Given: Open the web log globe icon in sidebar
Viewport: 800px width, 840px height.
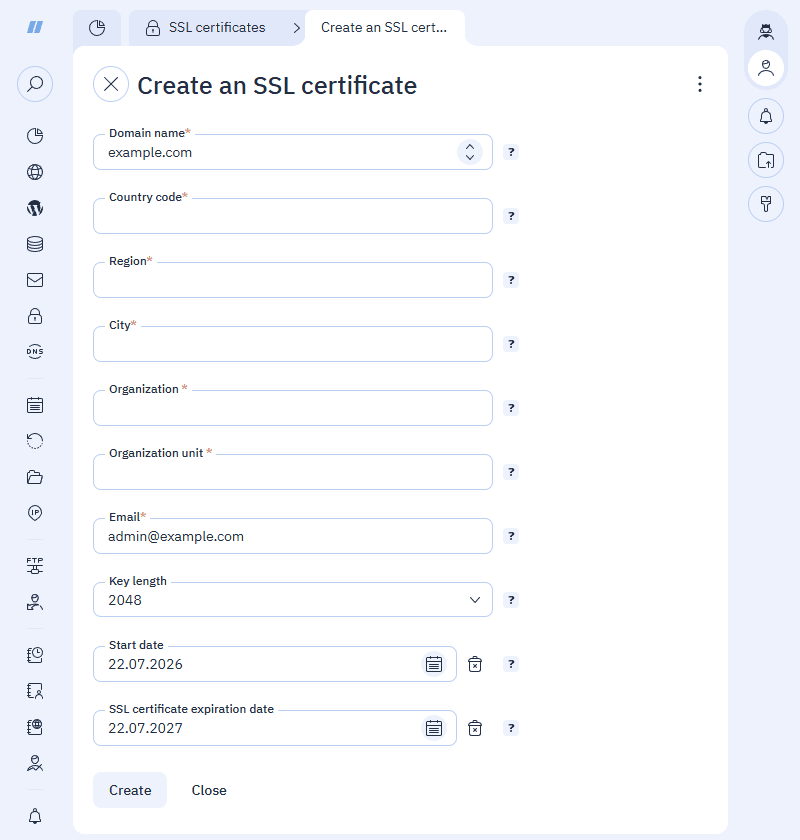Looking at the screenshot, I should pos(35,727).
